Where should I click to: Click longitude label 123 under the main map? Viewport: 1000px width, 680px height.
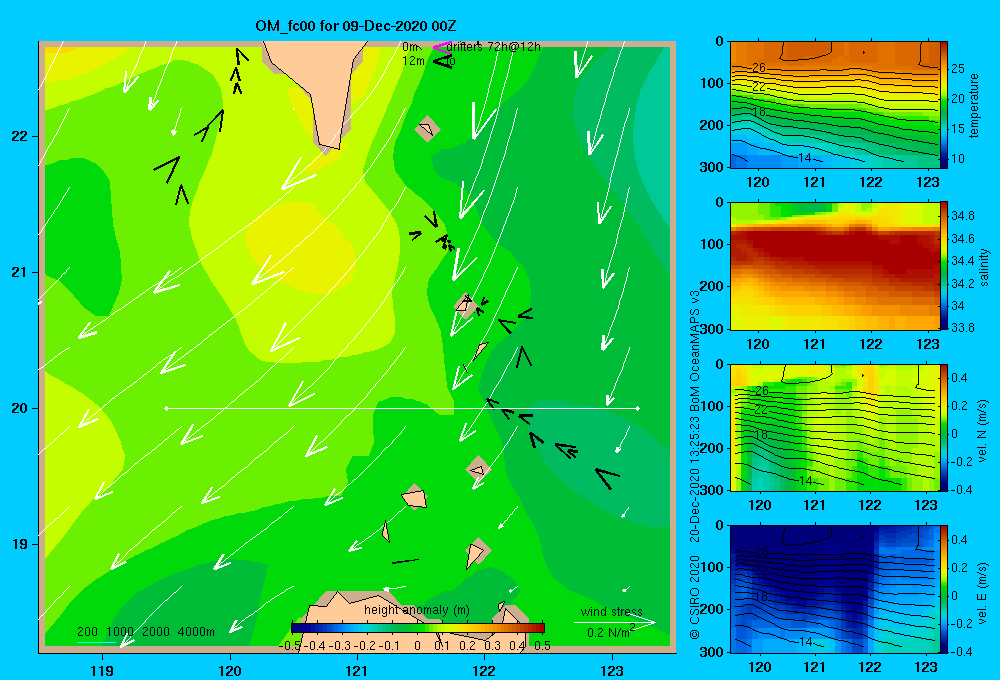(612, 670)
